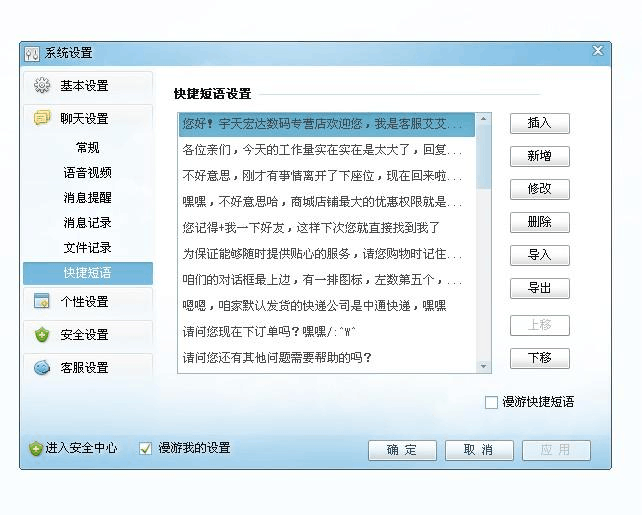Export phrases with the 导出 button
This screenshot has width=642, height=515.
[x=540, y=288]
